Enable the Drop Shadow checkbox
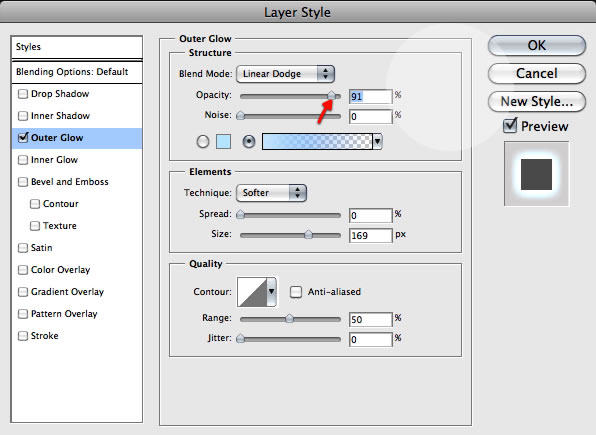Viewport: 596px width, 435px height. tap(23, 94)
